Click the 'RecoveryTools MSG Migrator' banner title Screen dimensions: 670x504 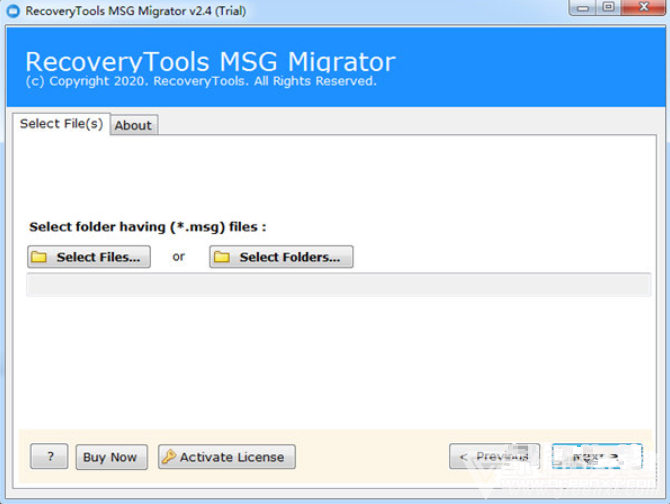211,62
